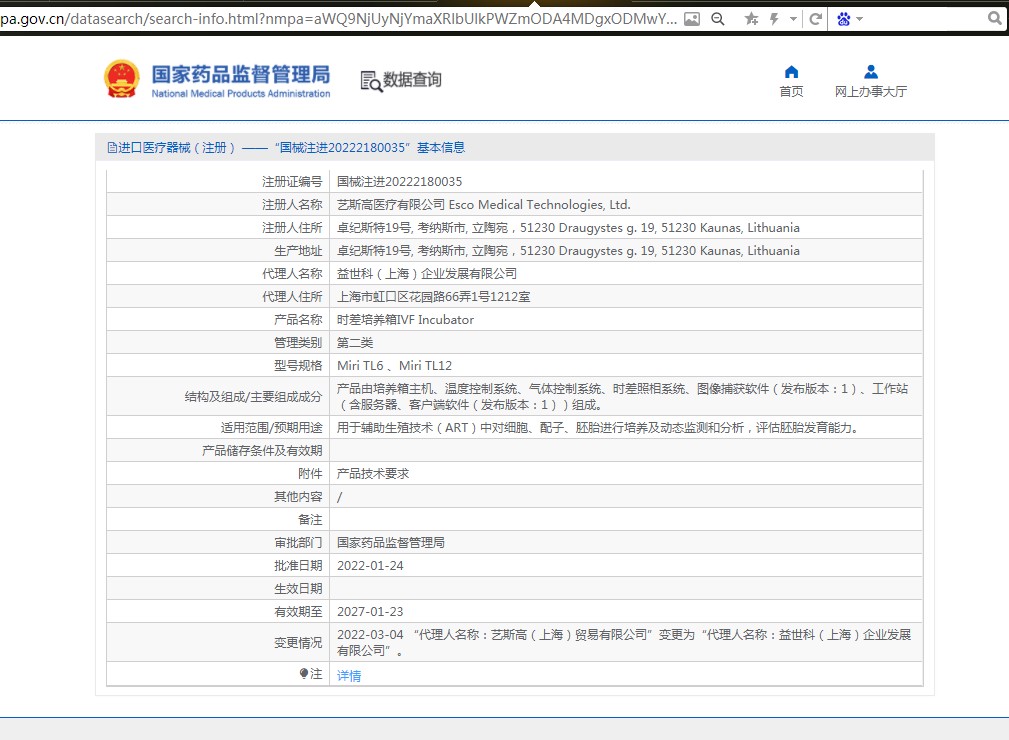Click the image icon in the address bar
Image resolution: width=1009 pixels, height=740 pixels.
pos(692,19)
